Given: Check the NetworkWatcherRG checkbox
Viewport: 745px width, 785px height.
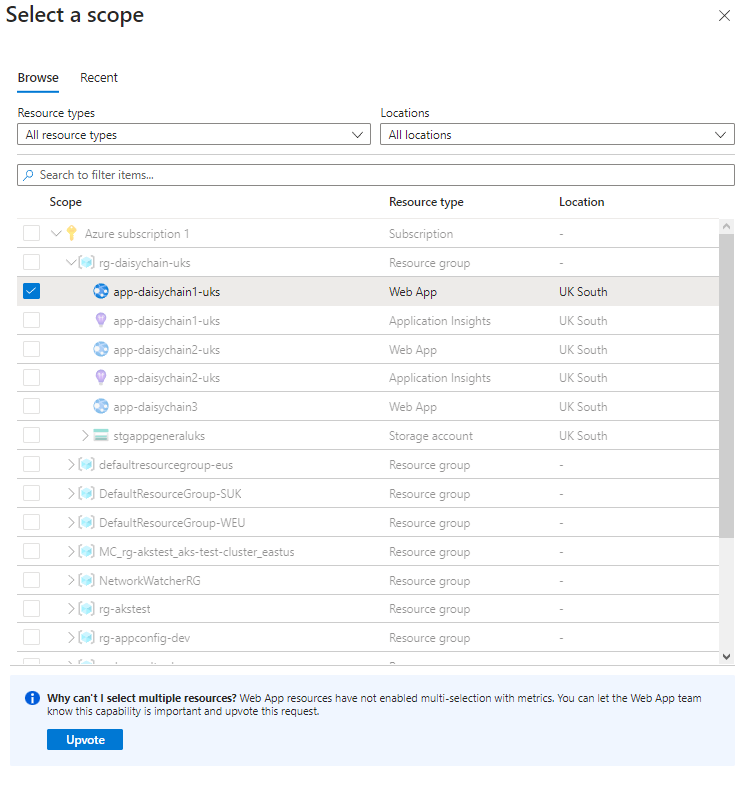Looking at the screenshot, I should point(32,580).
